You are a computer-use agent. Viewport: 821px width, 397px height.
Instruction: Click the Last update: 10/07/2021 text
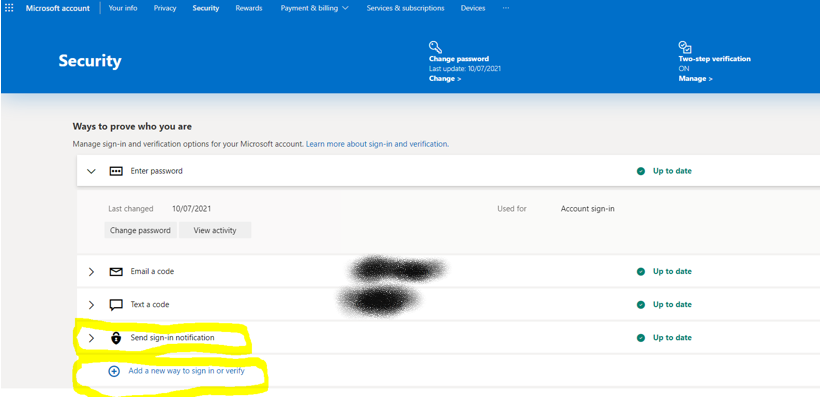pos(465,69)
